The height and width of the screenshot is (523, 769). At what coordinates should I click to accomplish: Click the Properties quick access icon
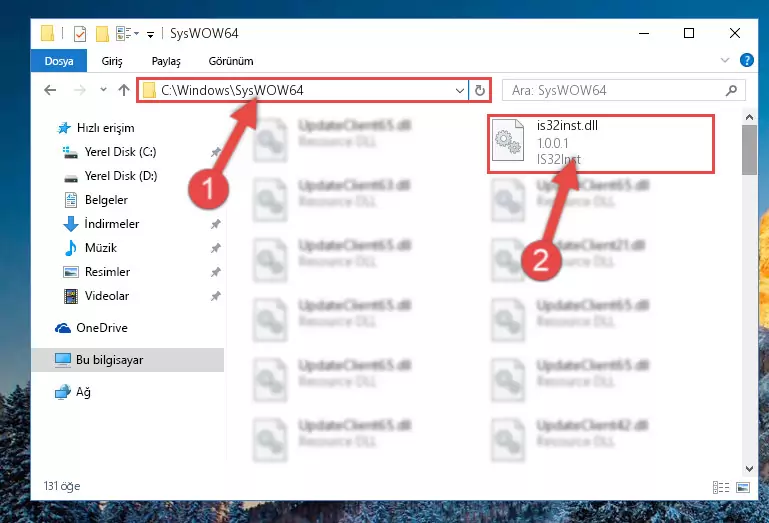(x=79, y=33)
